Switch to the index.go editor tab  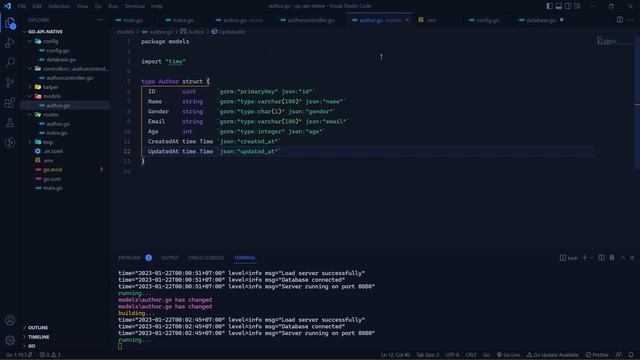[x=183, y=20]
